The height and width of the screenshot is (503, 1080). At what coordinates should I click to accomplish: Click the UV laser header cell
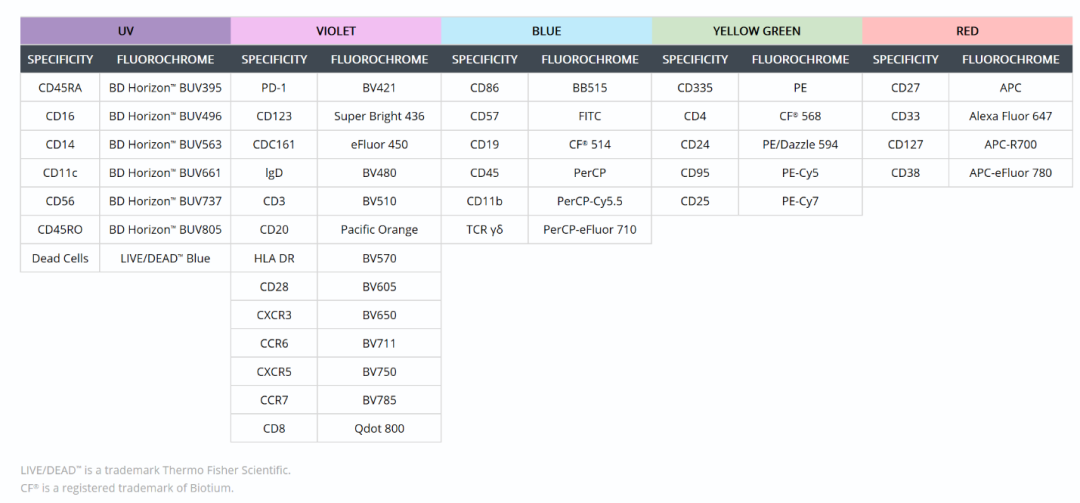(x=125, y=31)
